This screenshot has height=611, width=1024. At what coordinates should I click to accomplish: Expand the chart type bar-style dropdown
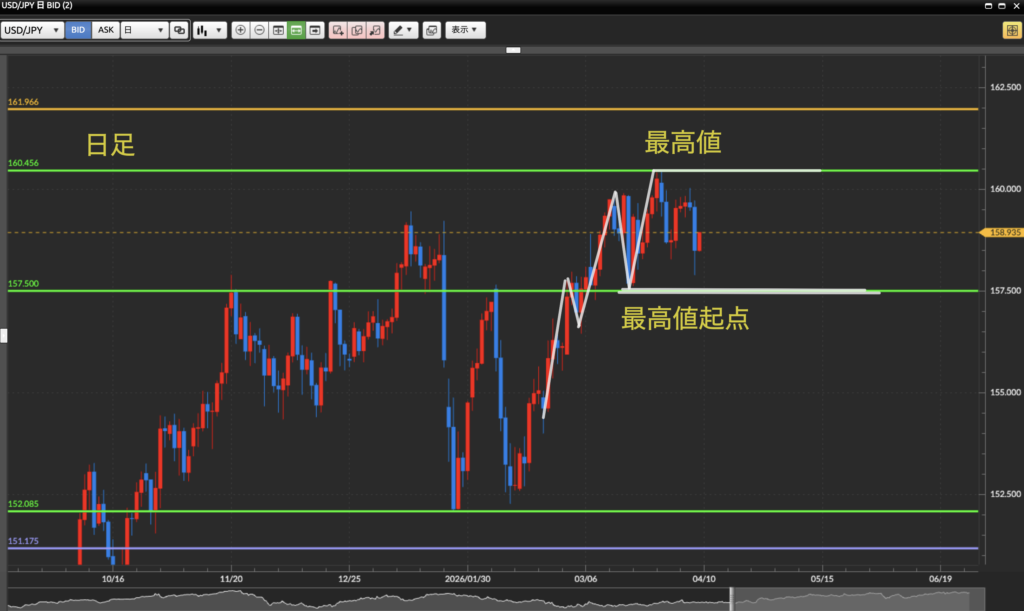209,30
